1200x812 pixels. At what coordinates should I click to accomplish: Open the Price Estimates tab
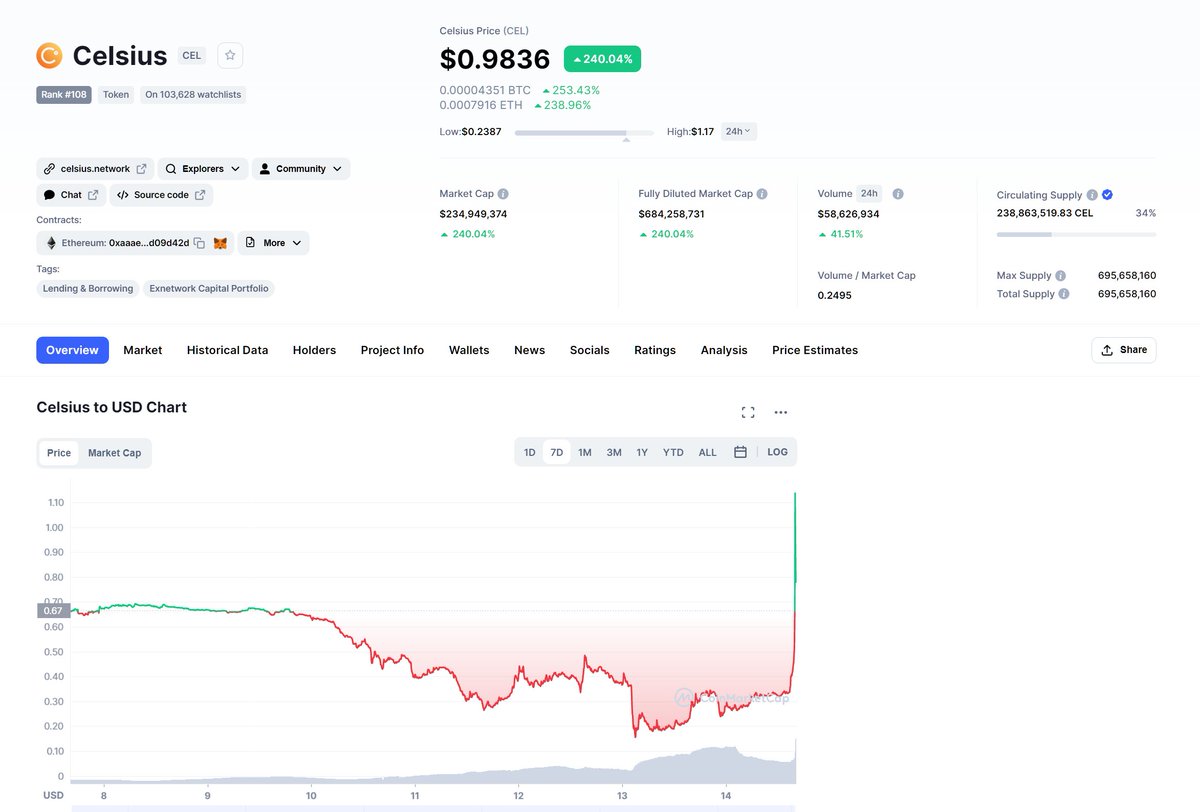(815, 350)
